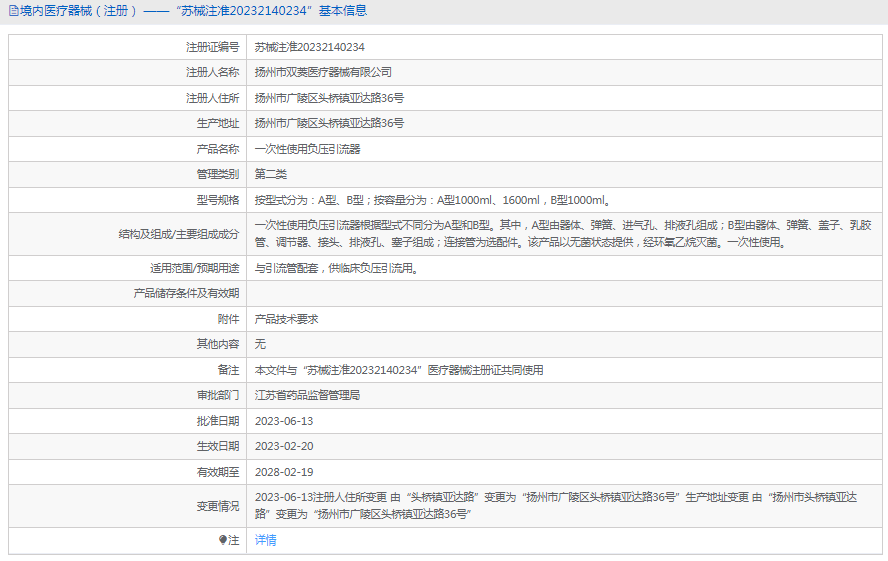
Task: Select management class value 第二类
Action: tap(271, 174)
